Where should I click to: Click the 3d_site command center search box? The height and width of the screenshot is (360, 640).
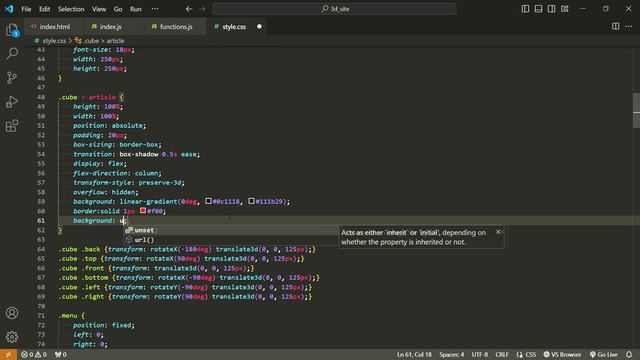tap(334, 9)
